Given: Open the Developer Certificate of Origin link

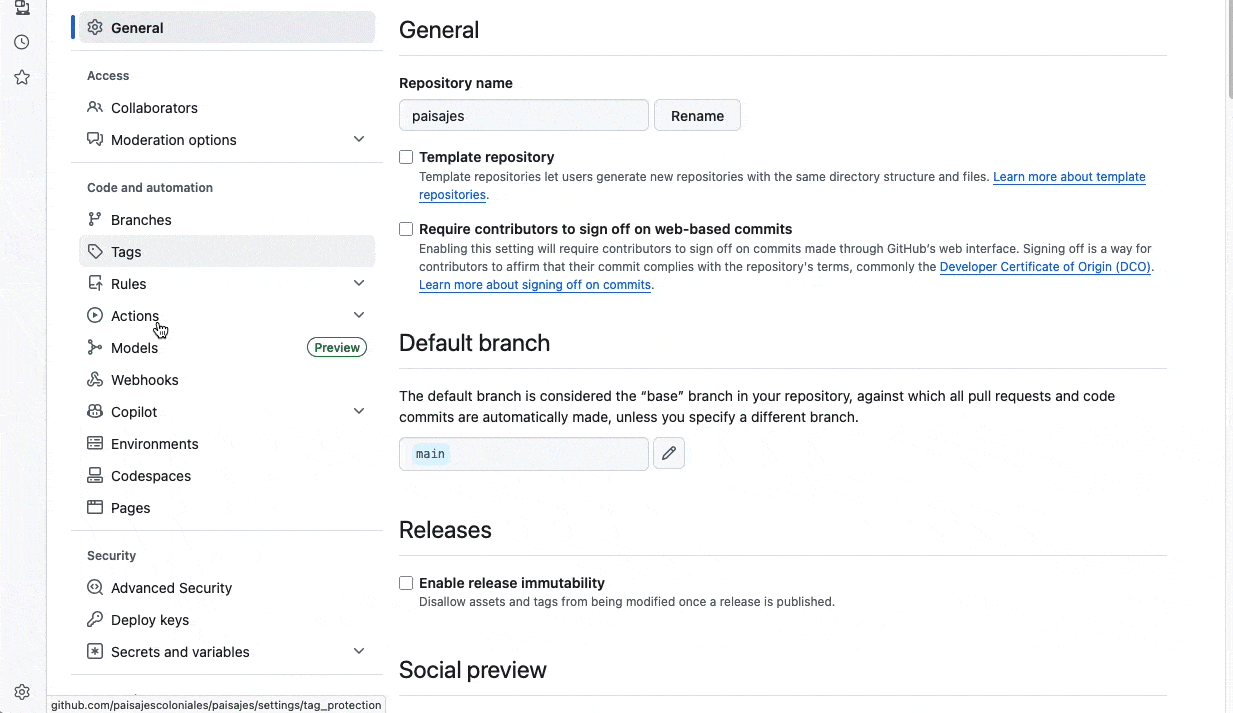Looking at the screenshot, I should 1044,266.
